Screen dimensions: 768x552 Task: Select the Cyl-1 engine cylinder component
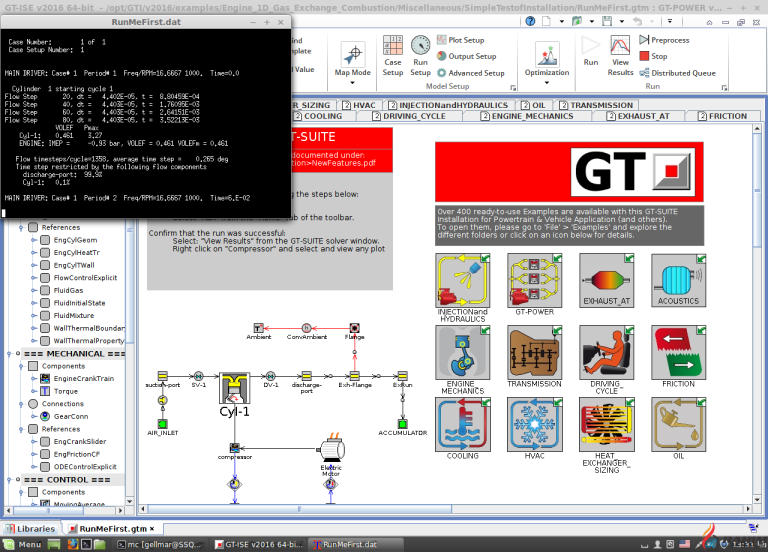(235, 387)
